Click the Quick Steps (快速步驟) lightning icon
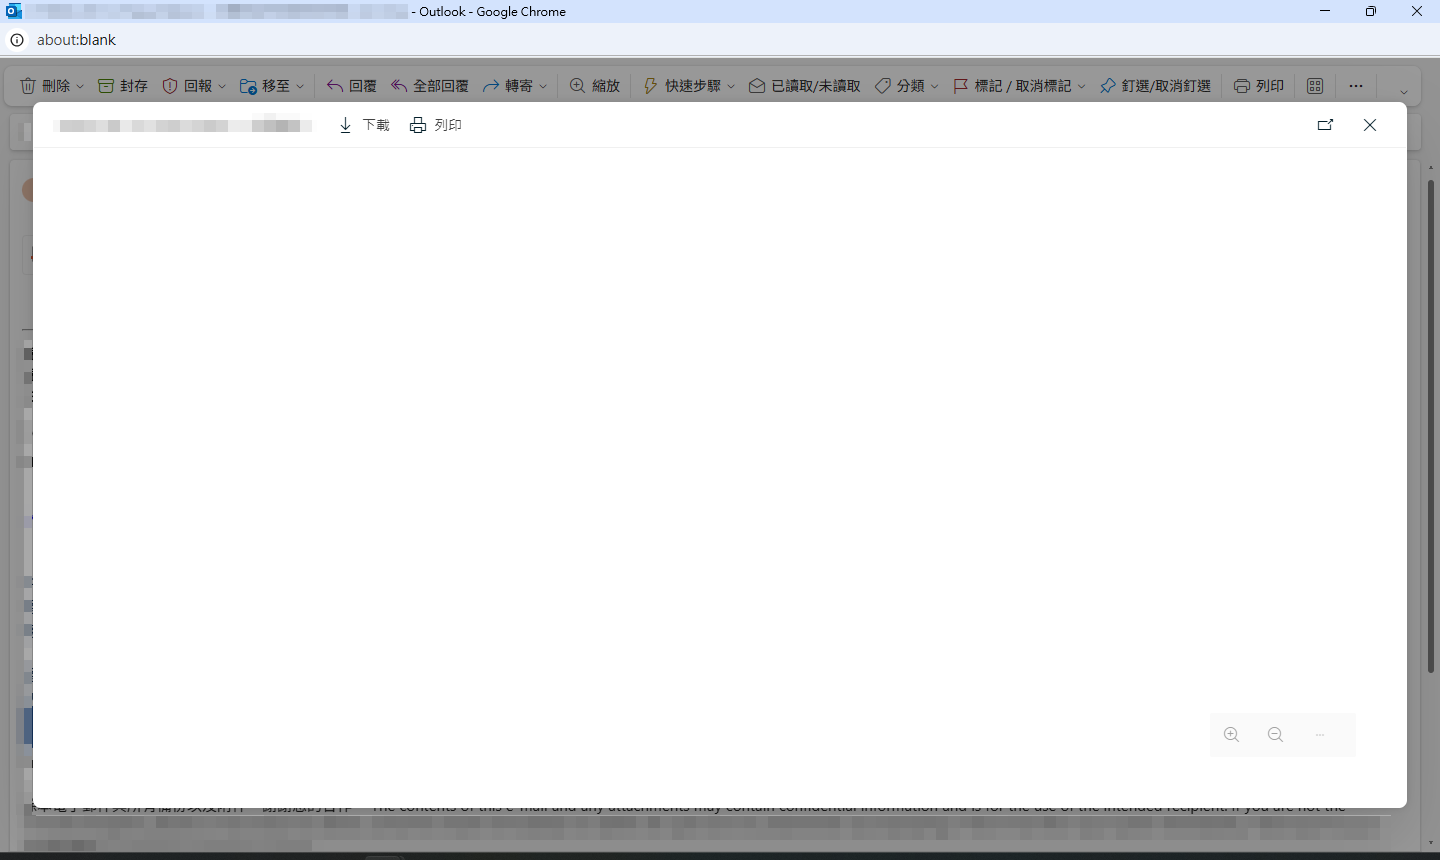Viewport: 1440px width, 860px height. tap(650, 86)
